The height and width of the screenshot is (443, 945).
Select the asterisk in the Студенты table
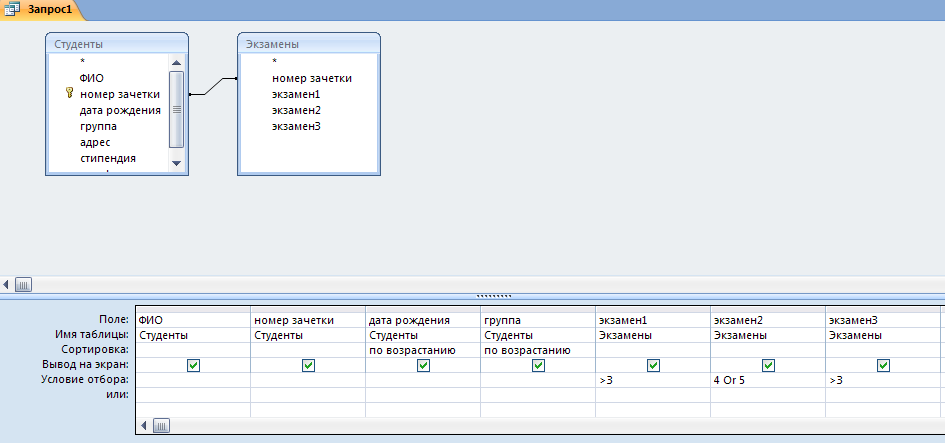click(82, 61)
